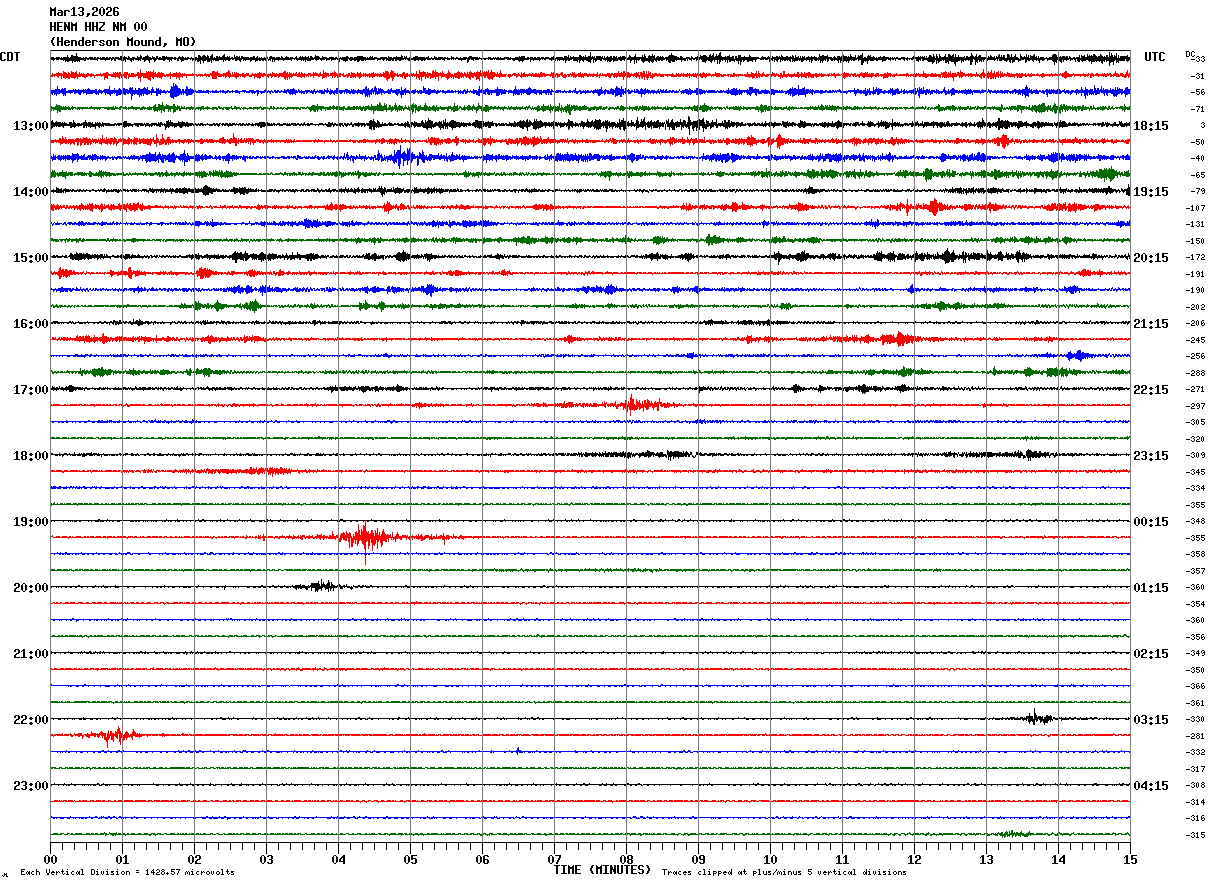Select the DC offset value '-288'
The width and height of the screenshot is (1210, 886).
pyautogui.click(x=1195, y=373)
